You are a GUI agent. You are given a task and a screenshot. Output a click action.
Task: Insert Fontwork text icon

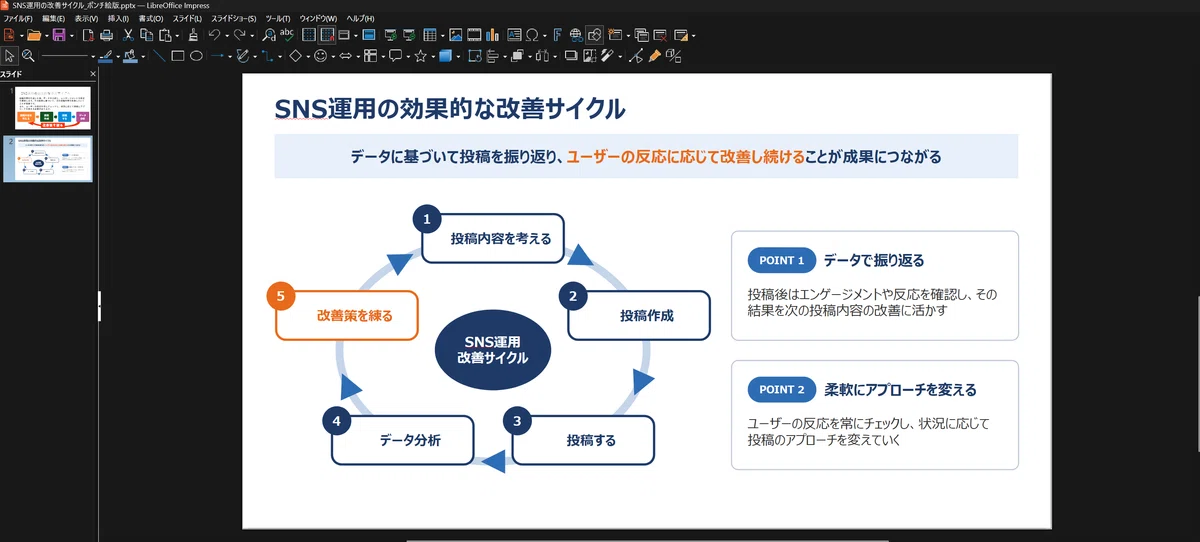pyautogui.click(x=558, y=35)
